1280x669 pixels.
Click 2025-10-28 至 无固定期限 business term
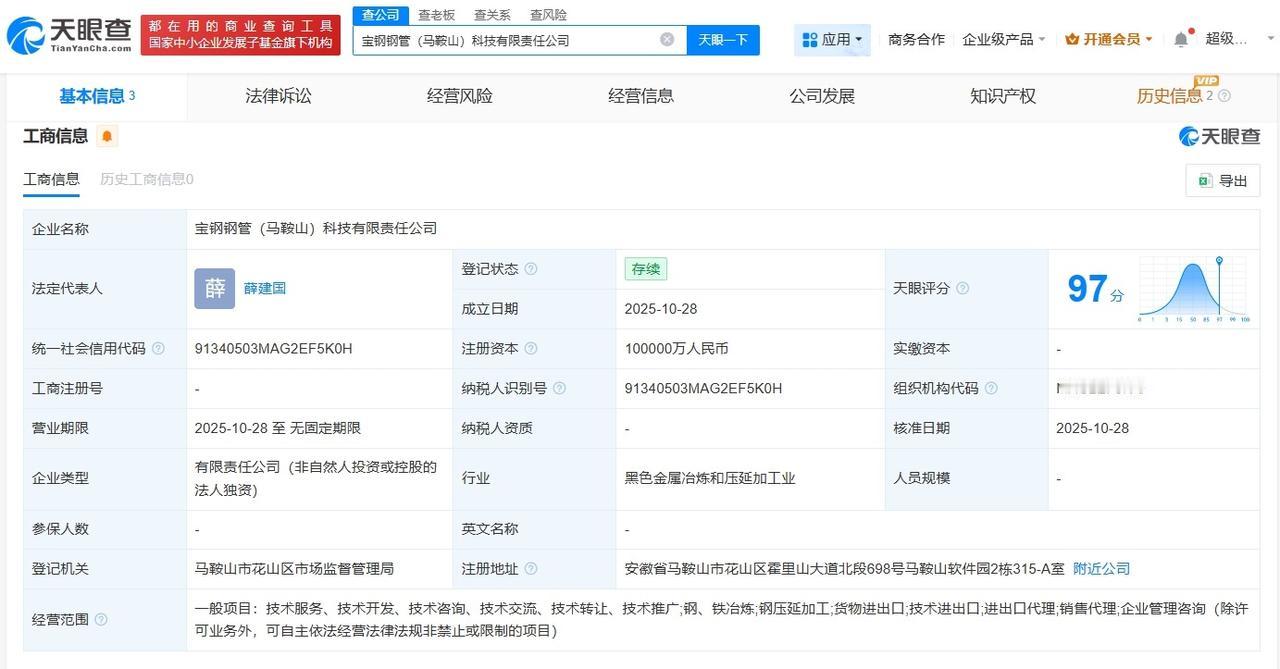(x=278, y=428)
